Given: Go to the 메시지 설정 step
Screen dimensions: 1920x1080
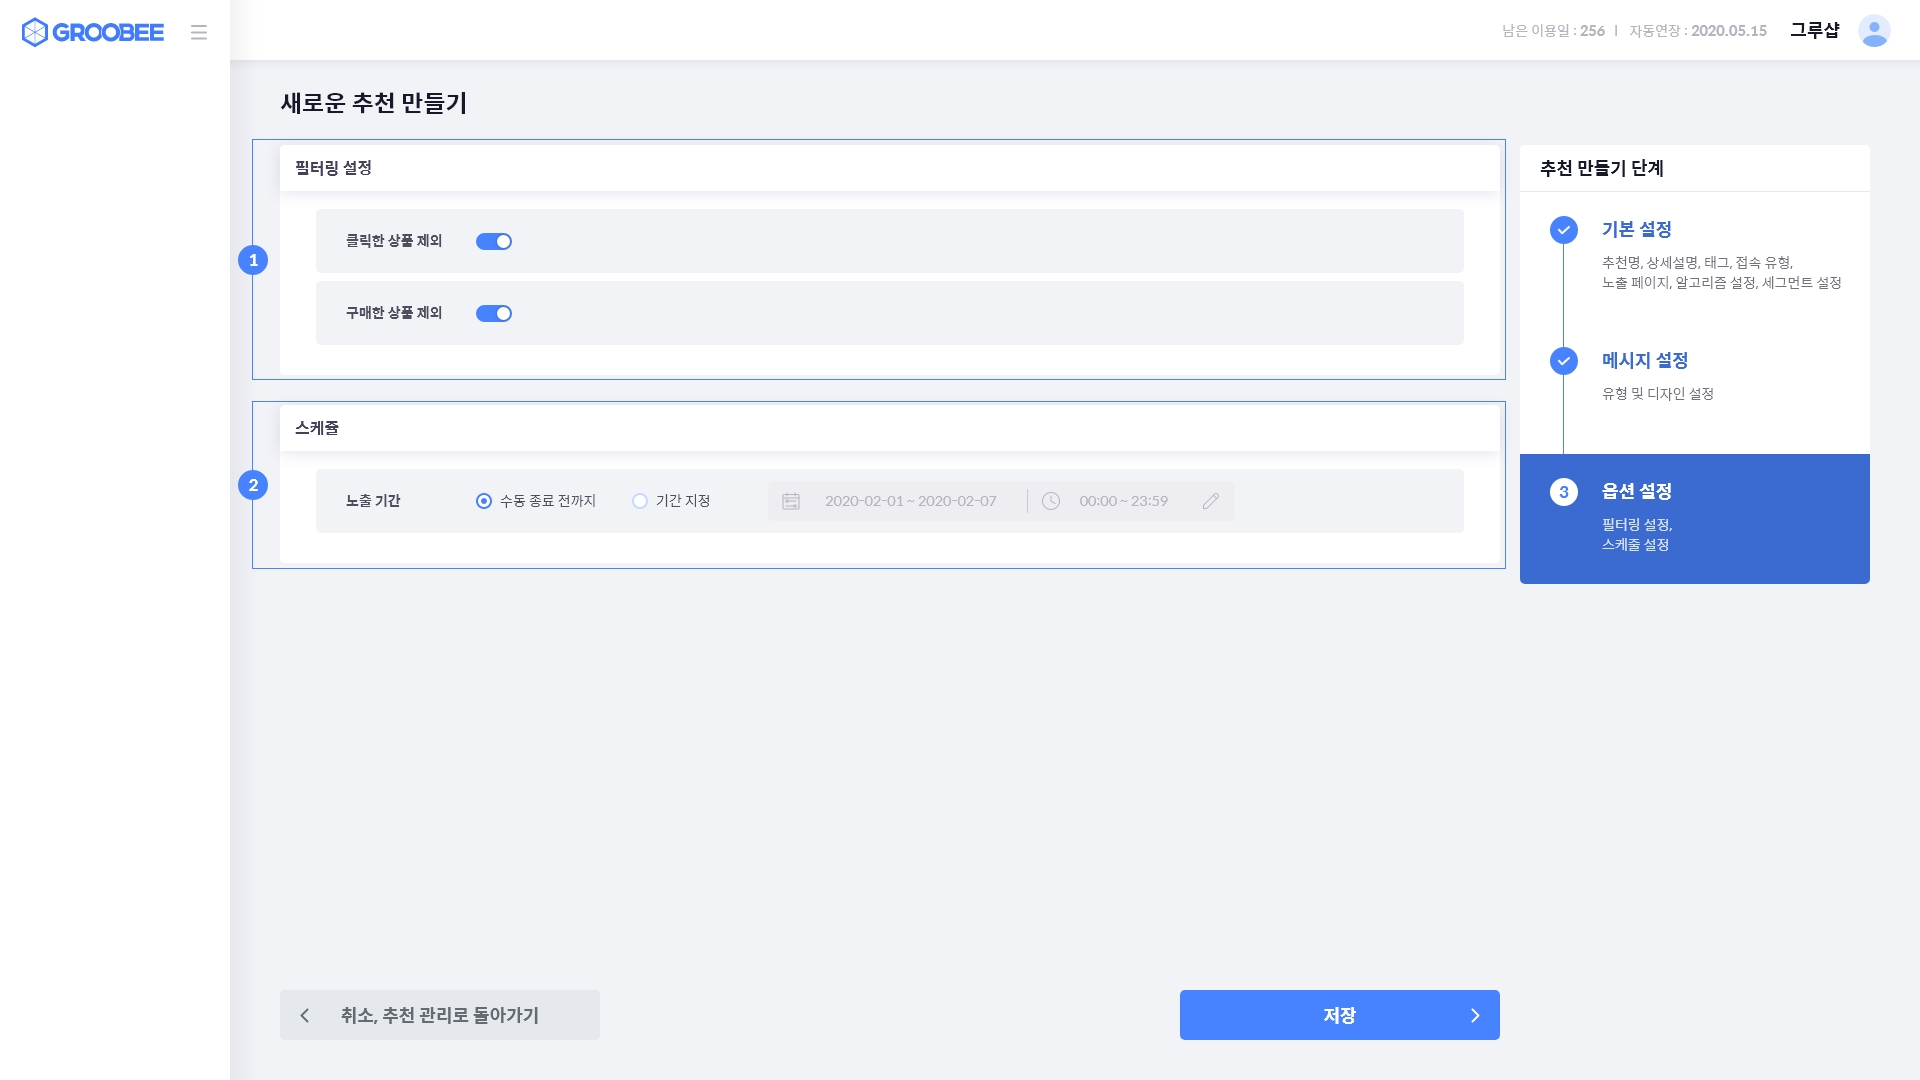Looking at the screenshot, I should point(1645,360).
